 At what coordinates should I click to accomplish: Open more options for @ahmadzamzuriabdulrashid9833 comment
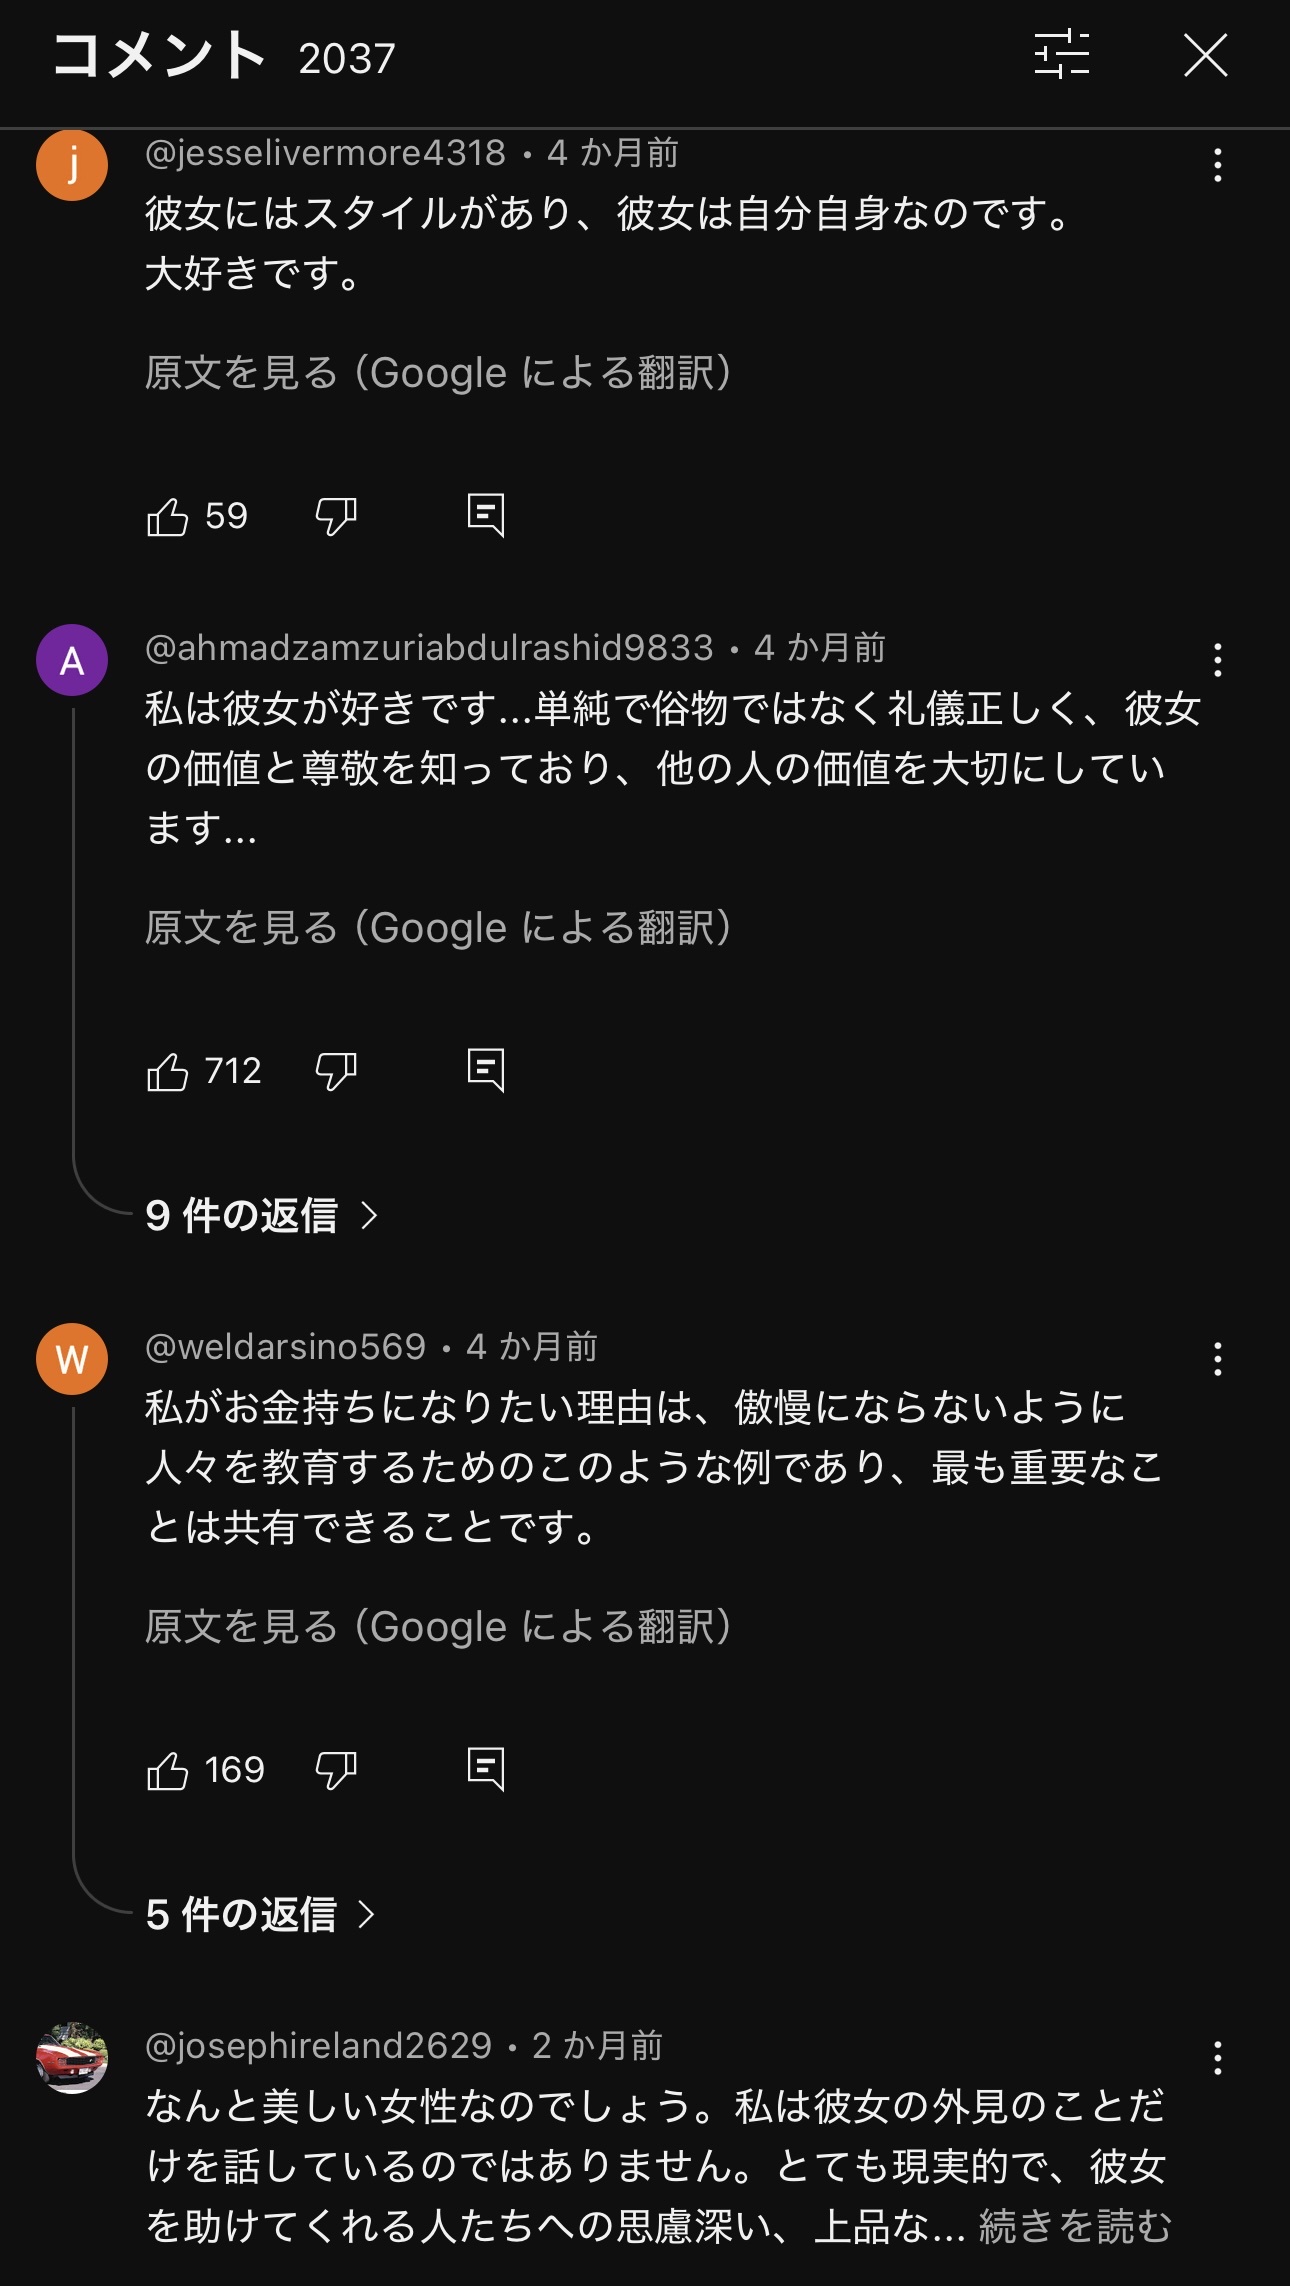tap(1217, 661)
